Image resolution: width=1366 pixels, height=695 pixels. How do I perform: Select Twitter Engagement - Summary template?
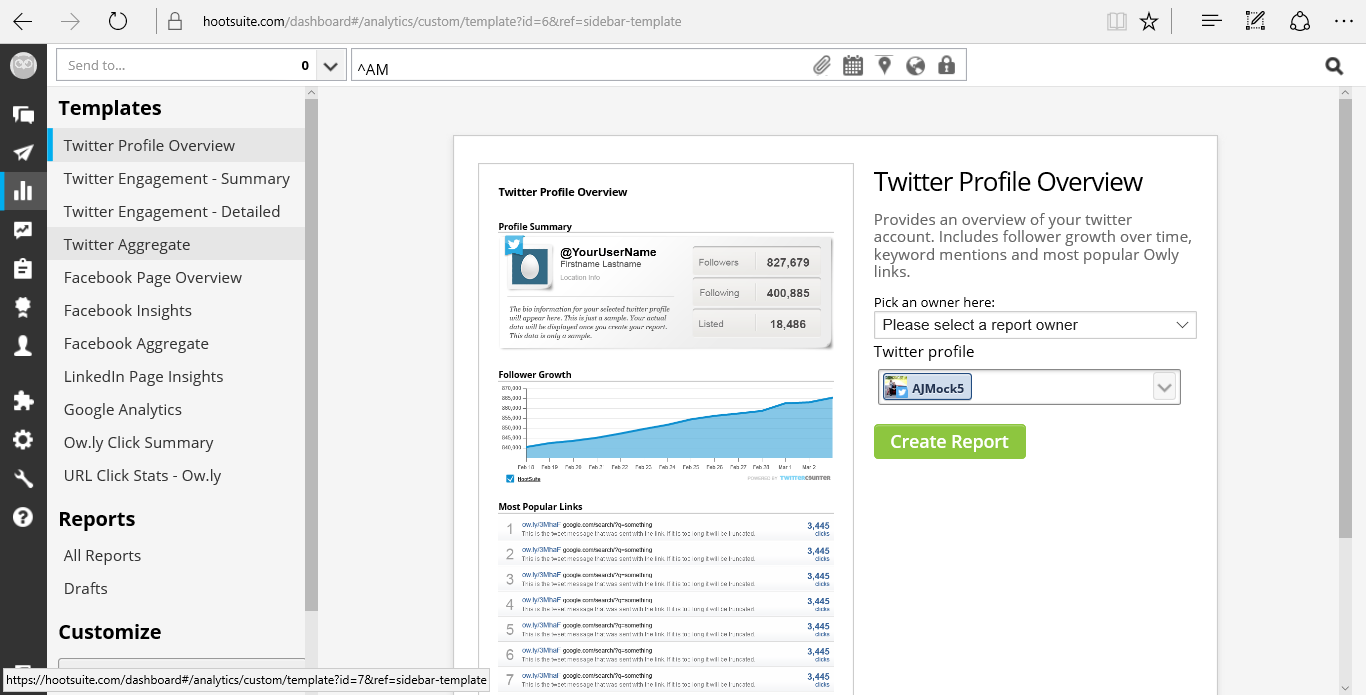click(x=176, y=179)
